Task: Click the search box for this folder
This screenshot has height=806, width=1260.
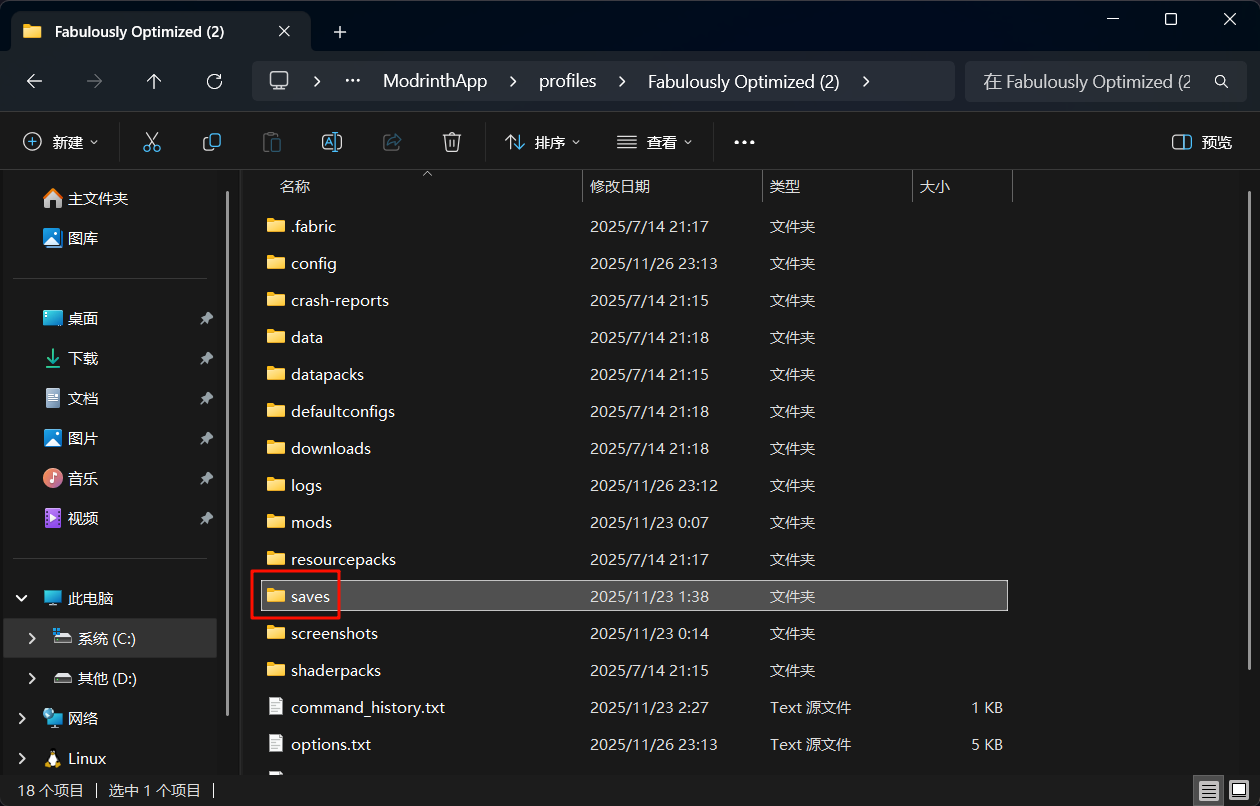Action: [x=1090, y=82]
